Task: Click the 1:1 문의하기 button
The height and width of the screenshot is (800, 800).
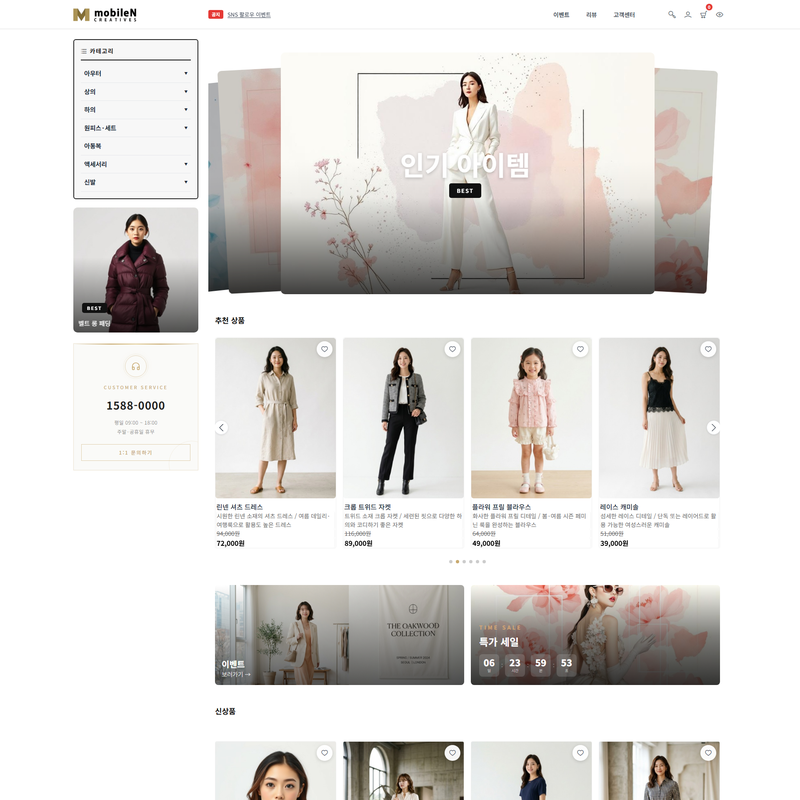Action: [x=136, y=453]
